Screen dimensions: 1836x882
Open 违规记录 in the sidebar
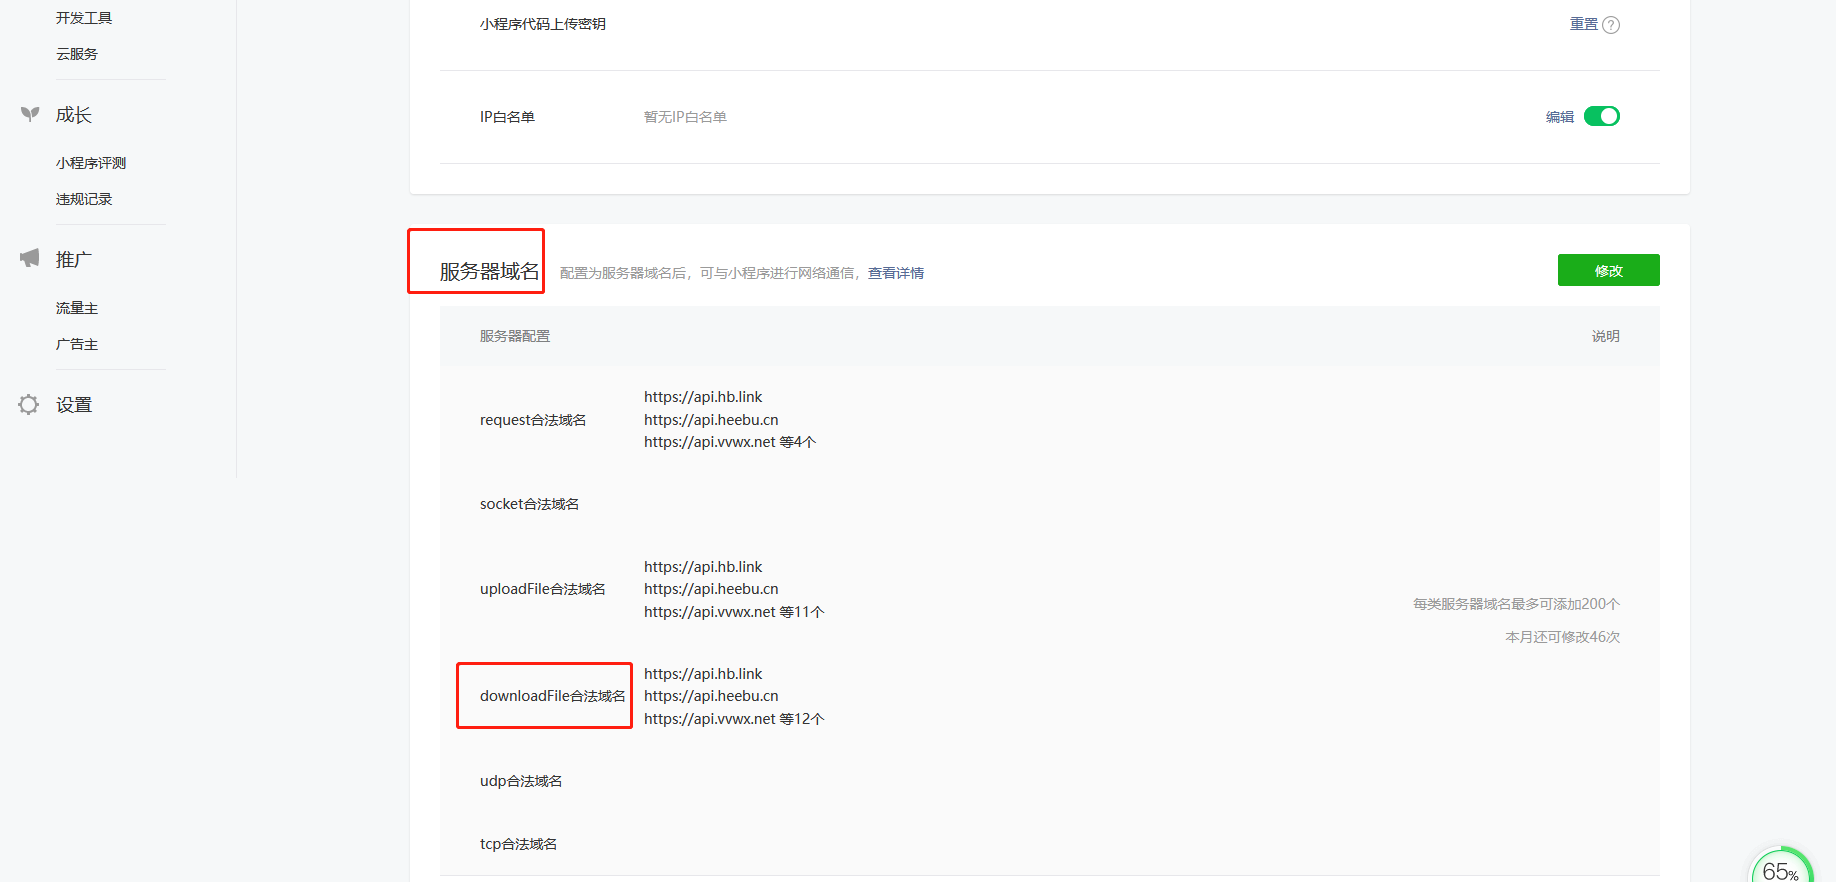point(84,199)
